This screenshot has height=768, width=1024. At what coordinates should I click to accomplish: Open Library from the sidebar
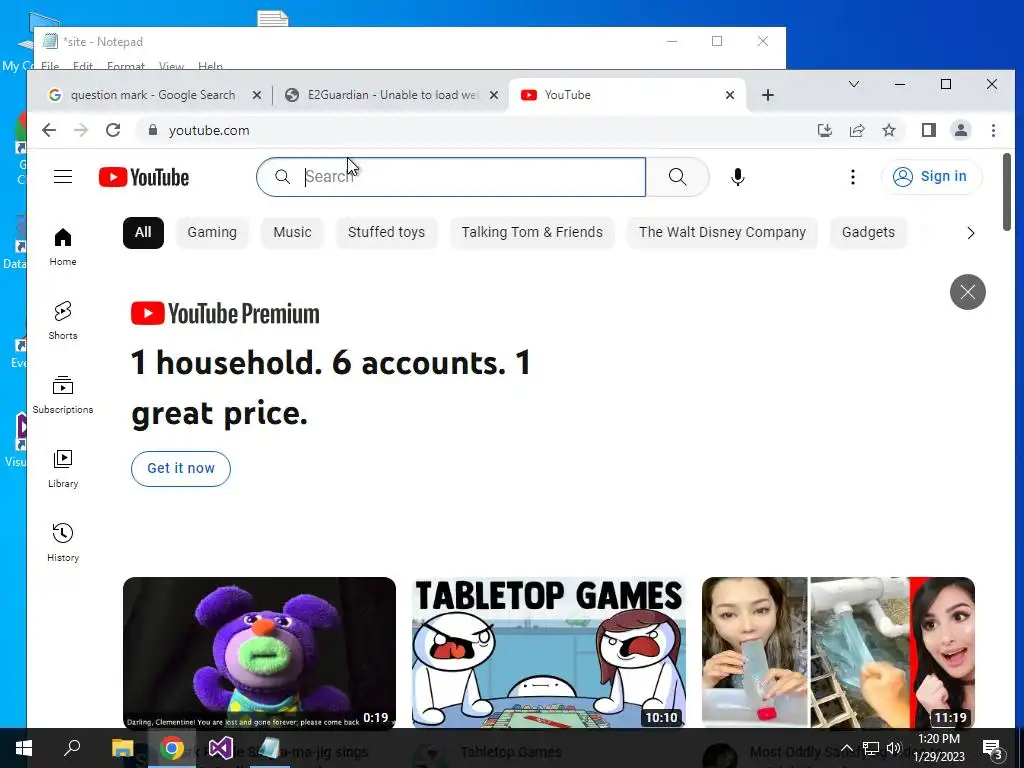[63, 469]
